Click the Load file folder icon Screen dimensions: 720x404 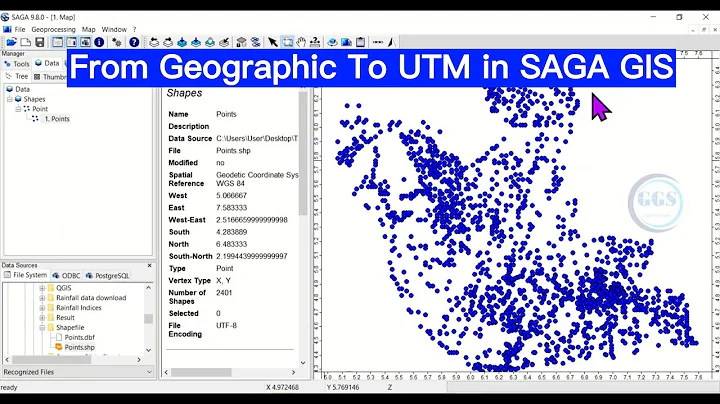point(11,42)
